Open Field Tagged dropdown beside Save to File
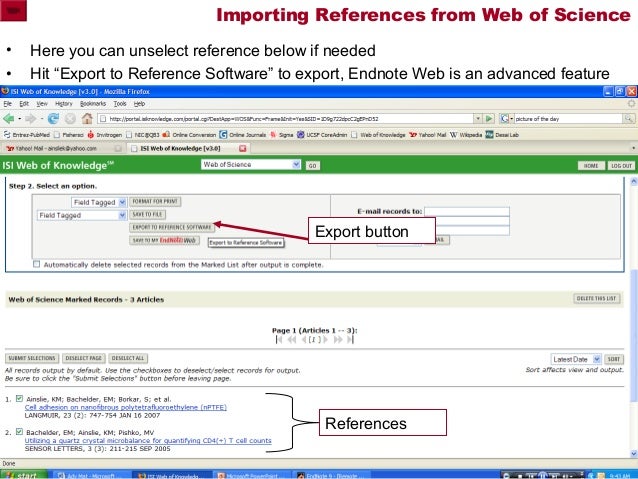Image resolution: width=638 pixels, height=479 pixels. pyautogui.click(x=82, y=215)
